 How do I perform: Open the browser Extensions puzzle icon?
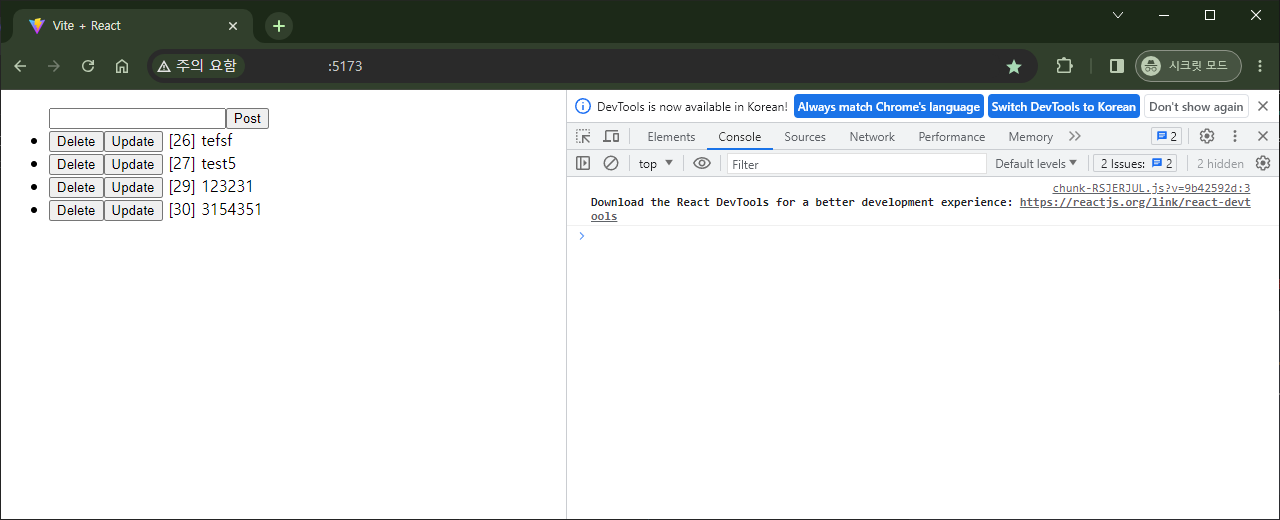(x=1065, y=66)
